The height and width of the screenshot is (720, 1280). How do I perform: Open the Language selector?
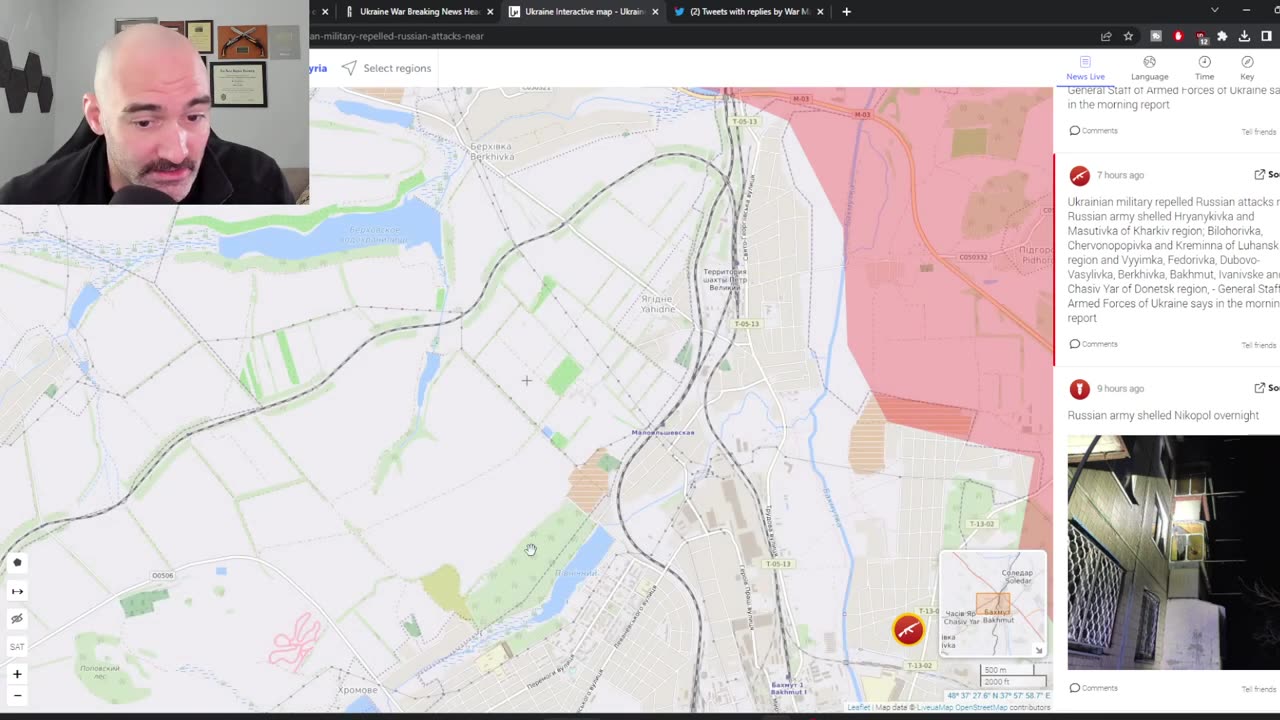point(1149,68)
